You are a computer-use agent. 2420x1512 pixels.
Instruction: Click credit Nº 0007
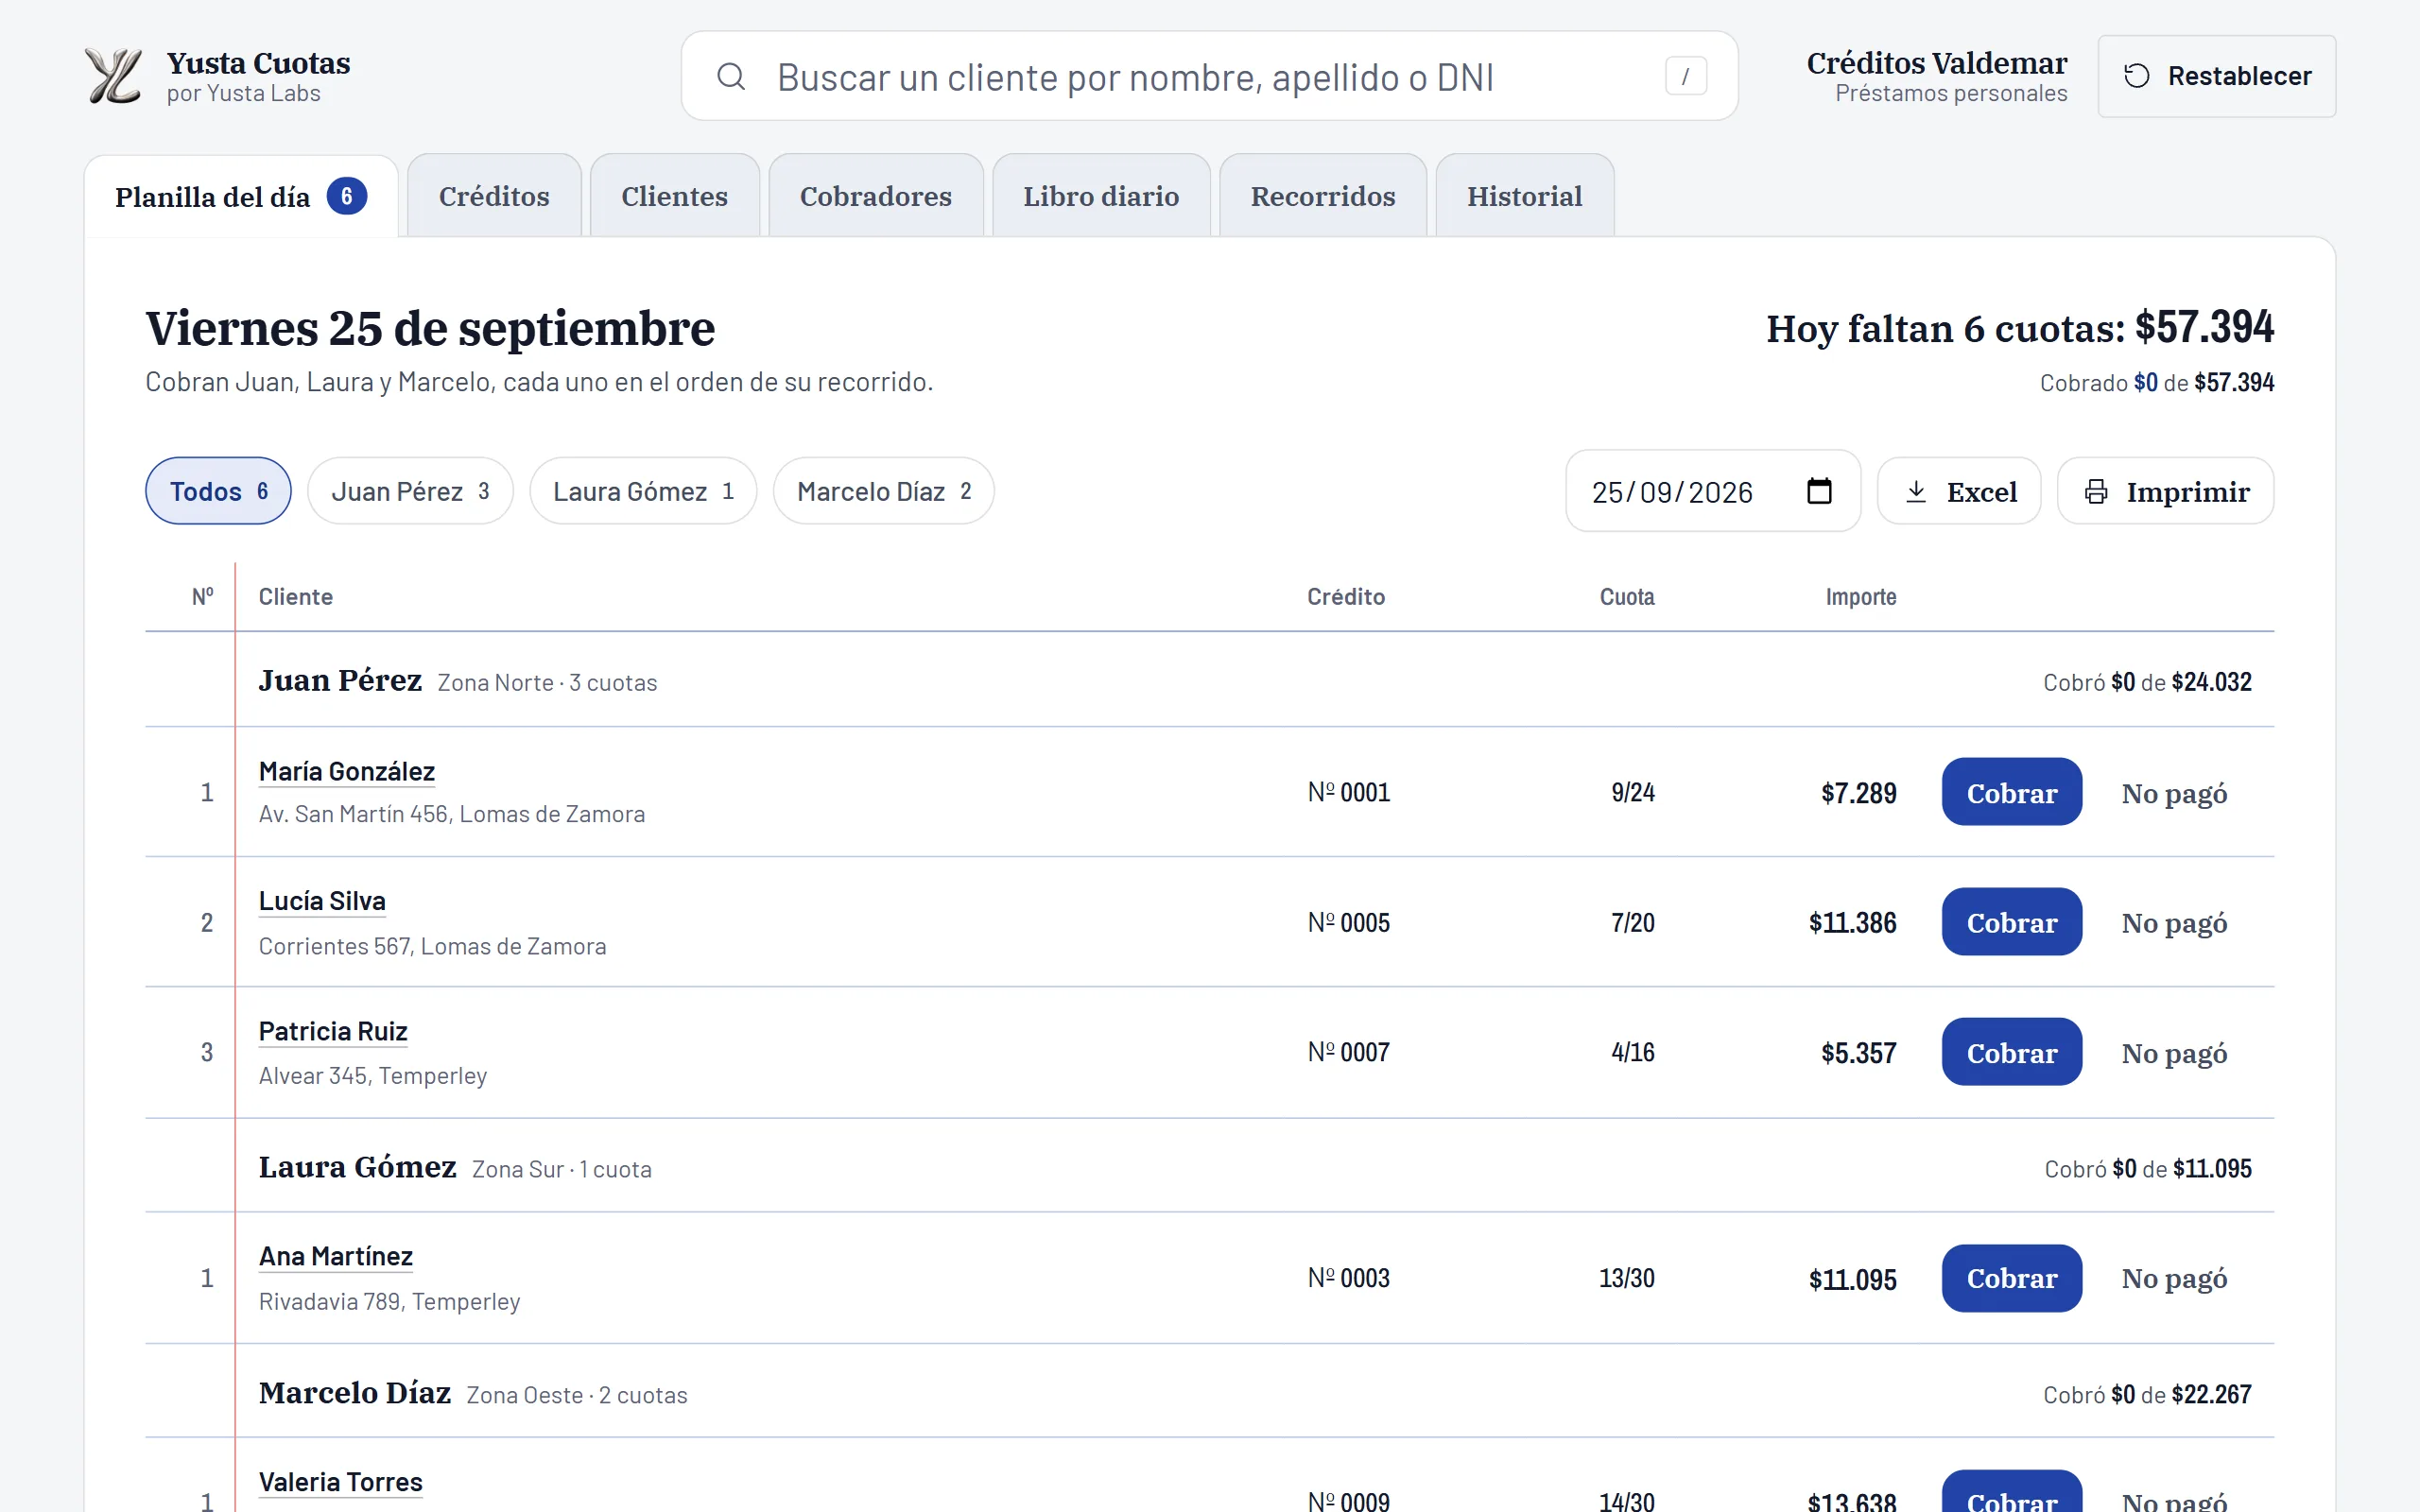tap(1348, 1053)
